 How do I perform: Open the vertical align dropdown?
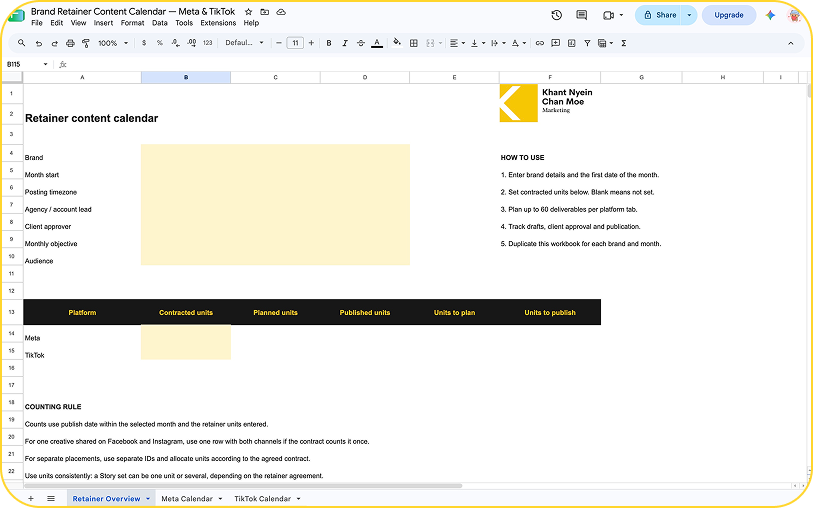point(477,43)
